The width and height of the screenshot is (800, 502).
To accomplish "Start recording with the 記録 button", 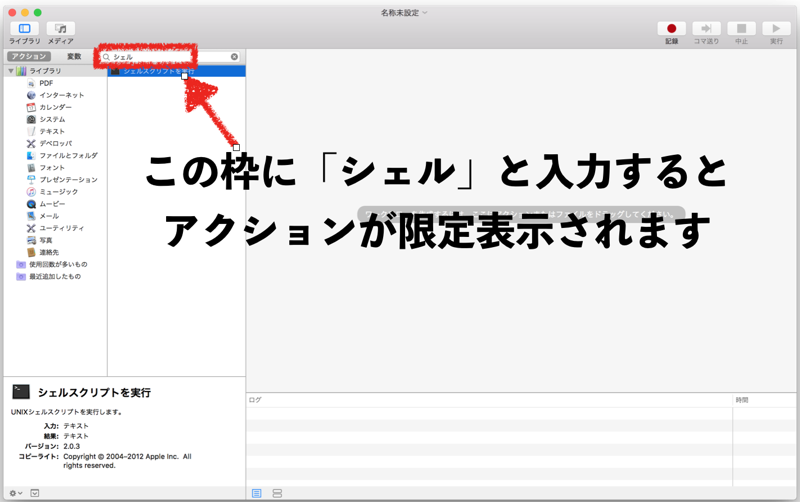I will tap(671, 29).
